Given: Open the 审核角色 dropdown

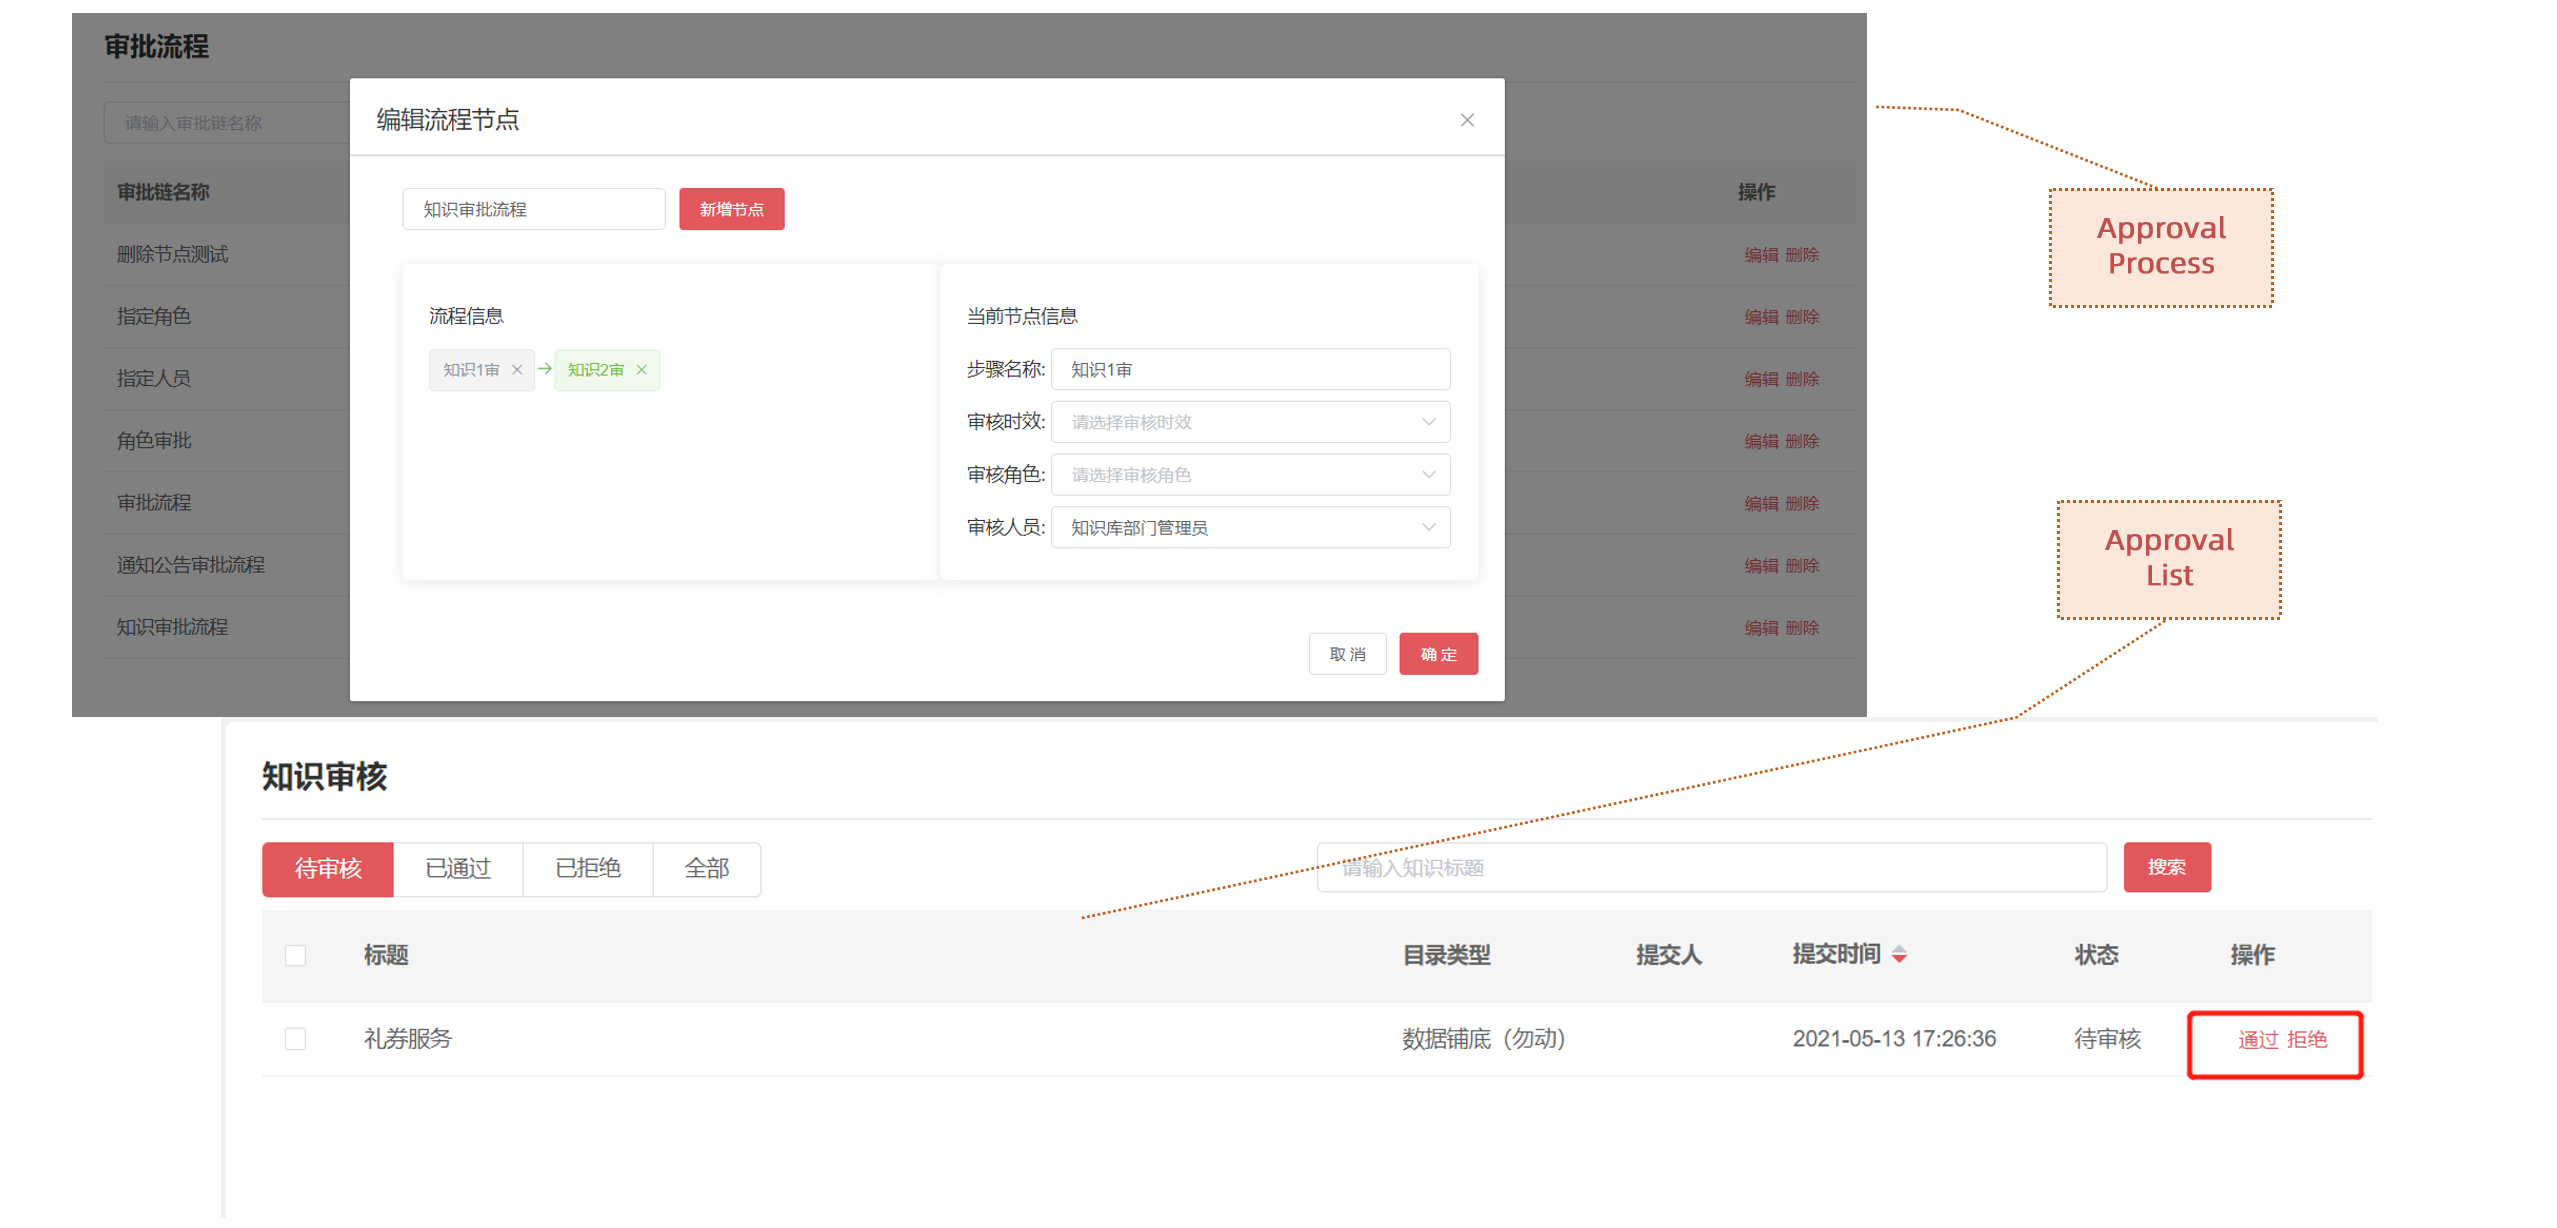Looking at the screenshot, I should [1250, 475].
